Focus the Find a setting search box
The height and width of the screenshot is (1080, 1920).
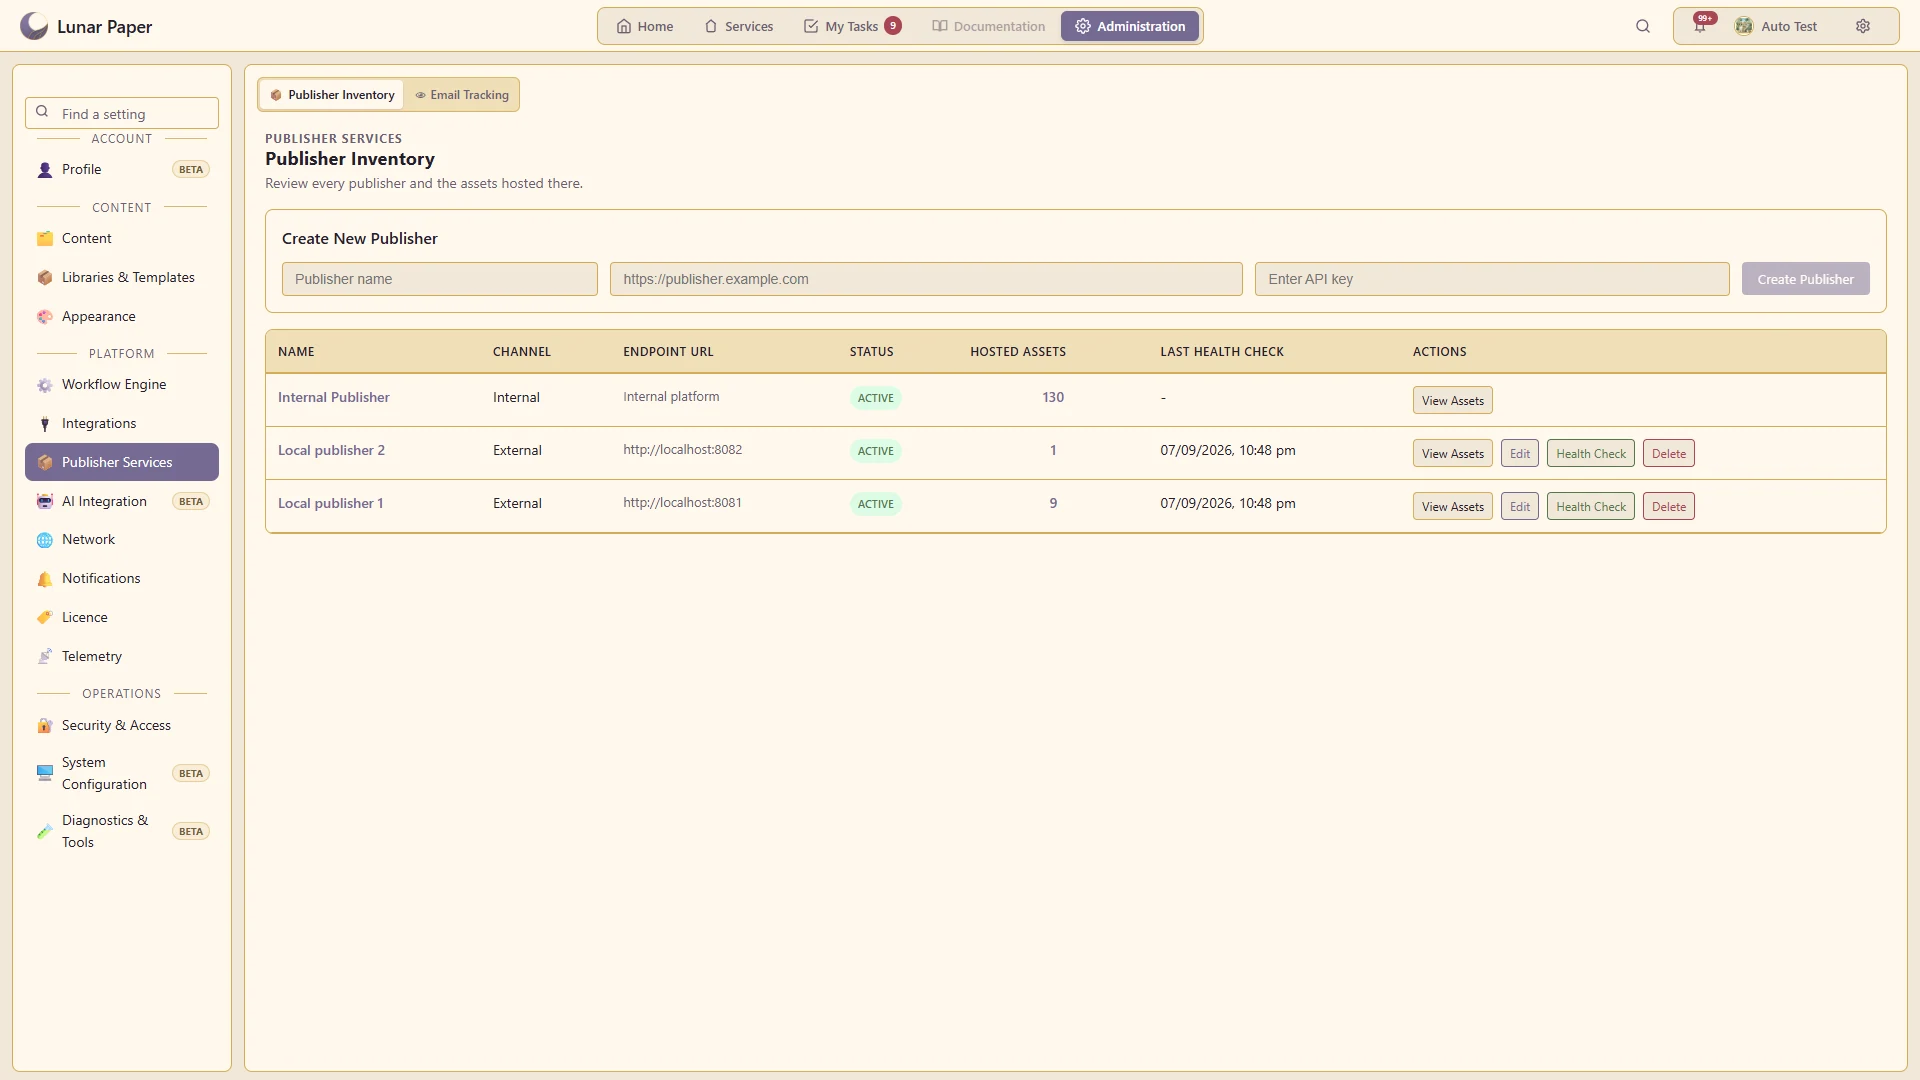(122, 113)
